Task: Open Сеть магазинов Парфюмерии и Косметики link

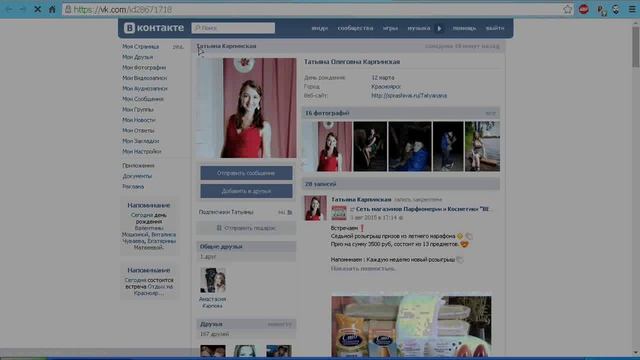Action: 422,209
